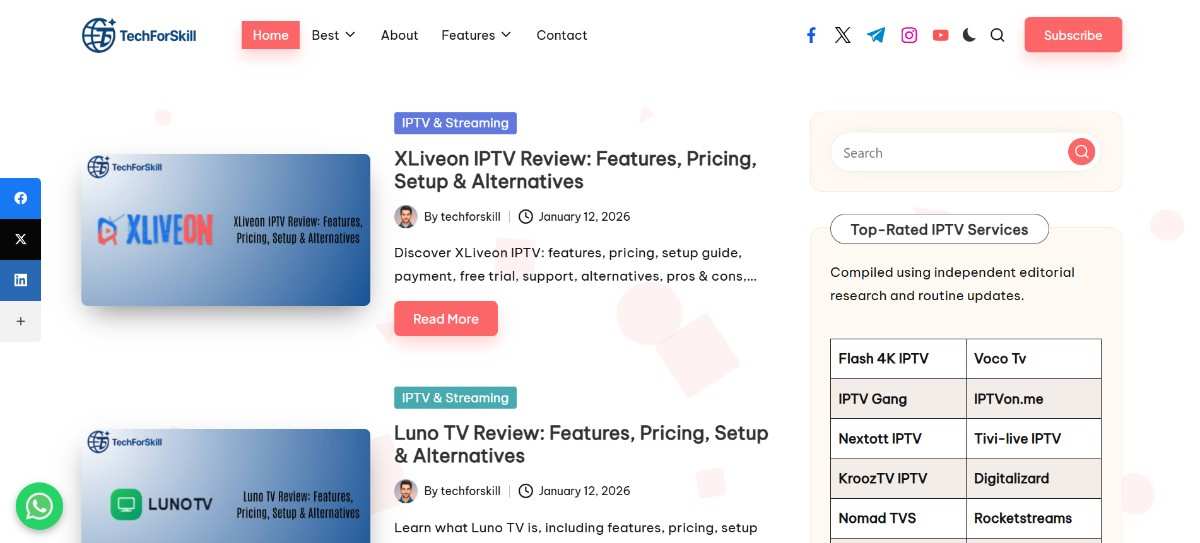Viewport: 1200px width, 543px height.
Task: Click the Subscribe button
Action: pyautogui.click(x=1072, y=35)
